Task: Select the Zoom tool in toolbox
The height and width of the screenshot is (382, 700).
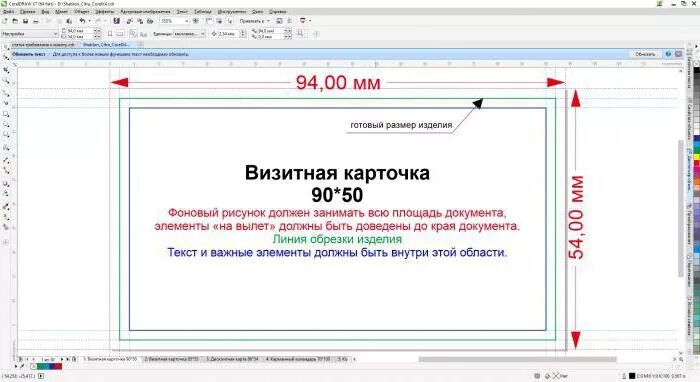Action: 6,81
